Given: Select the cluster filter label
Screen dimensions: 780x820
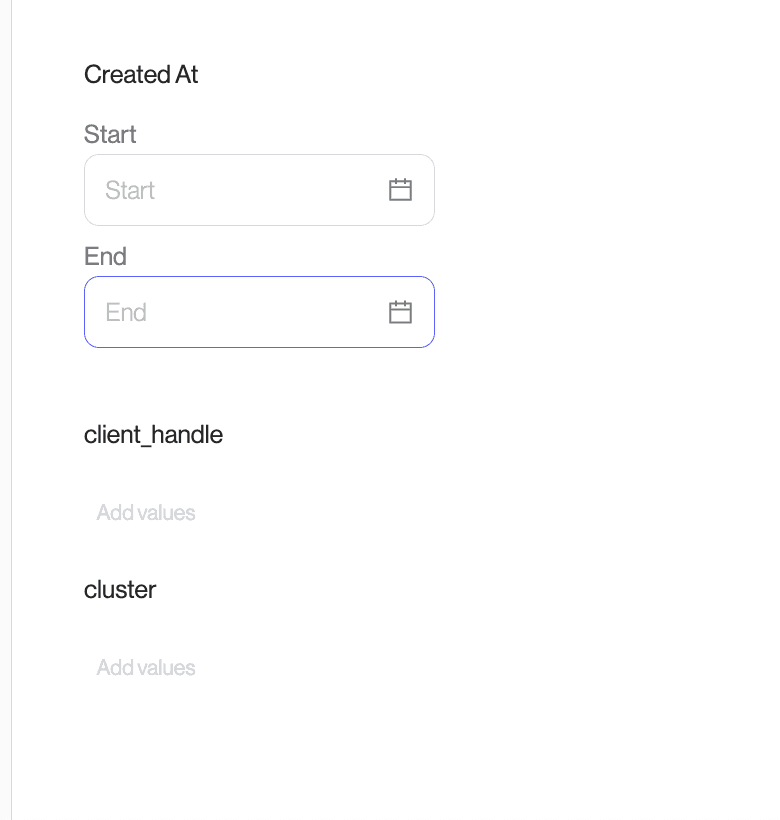Looking at the screenshot, I should point(120,590).
